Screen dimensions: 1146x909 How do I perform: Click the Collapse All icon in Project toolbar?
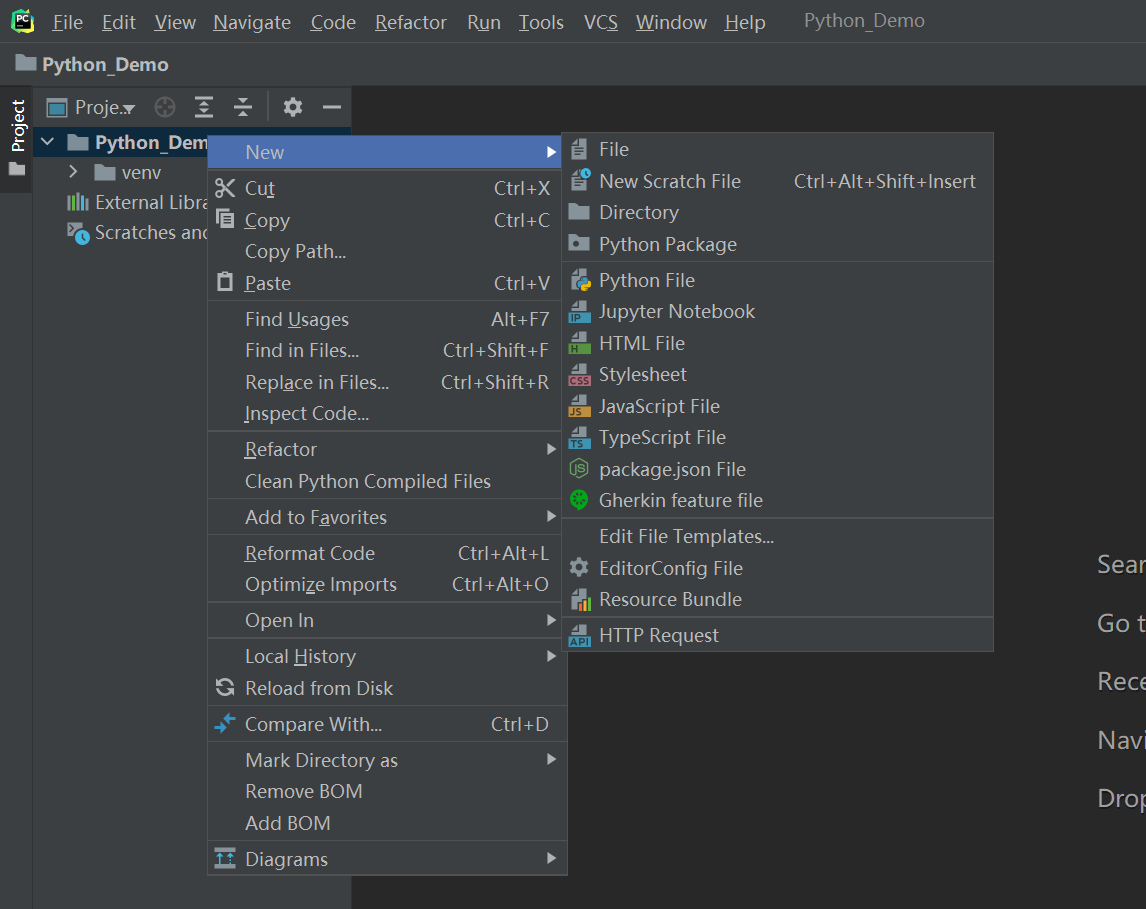[x=243, y=107]
